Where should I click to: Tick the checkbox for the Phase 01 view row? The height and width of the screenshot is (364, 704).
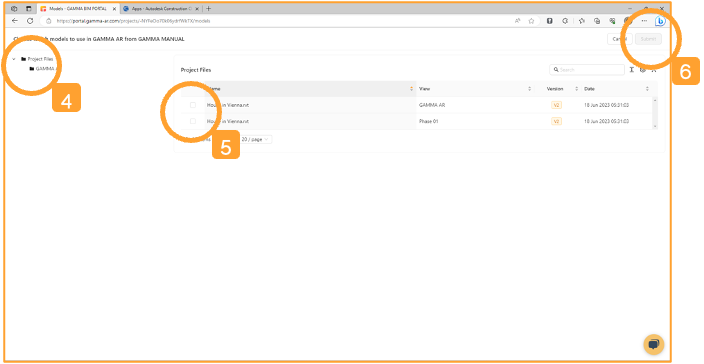pyautogui.click(x=193, y=121)
